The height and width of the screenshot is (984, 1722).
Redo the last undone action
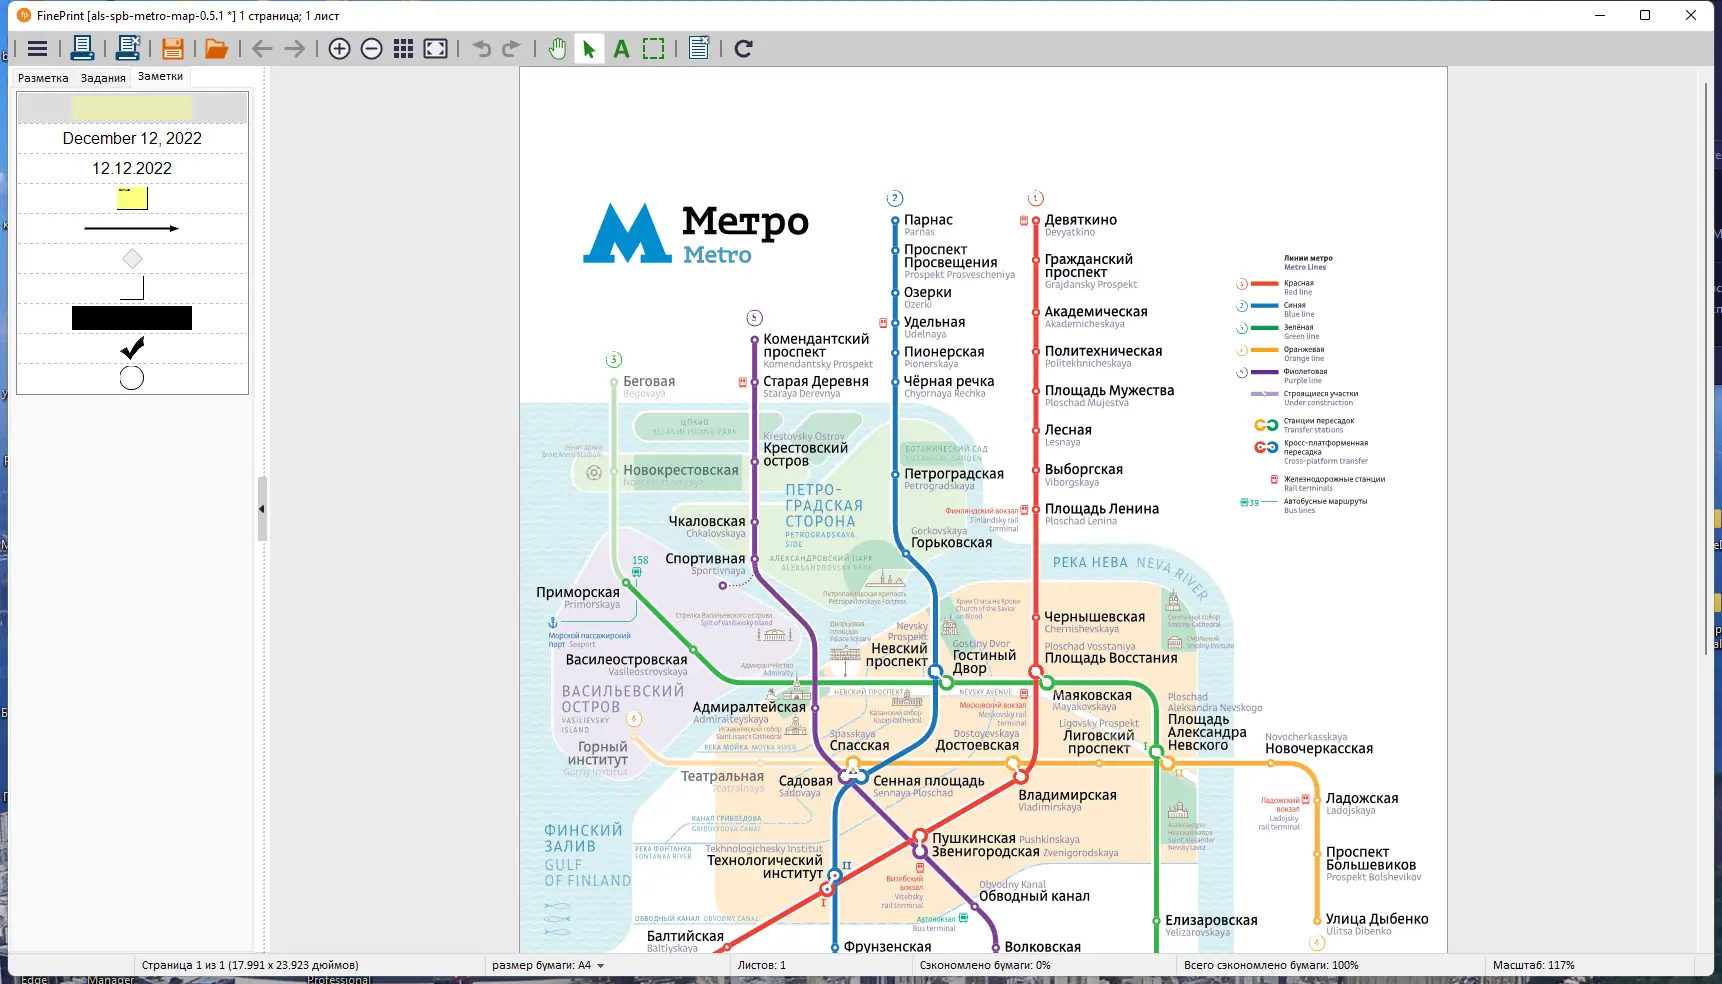512,48
